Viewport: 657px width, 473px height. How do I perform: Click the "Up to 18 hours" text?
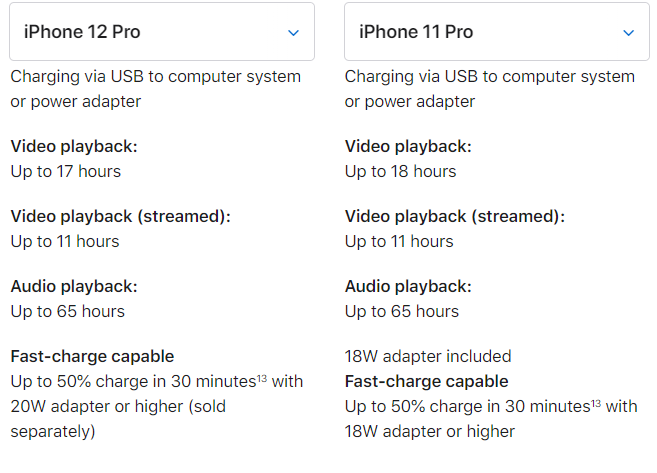(400, 171)
